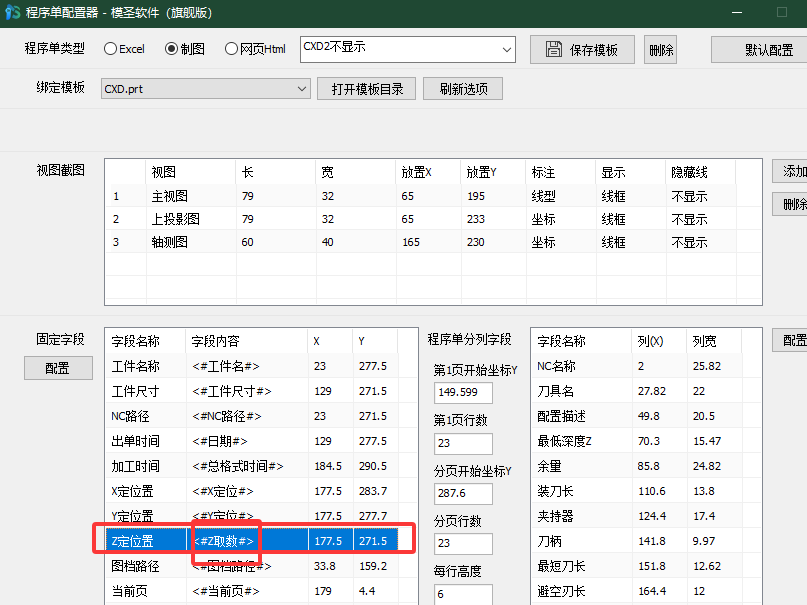Select the 最低深度Z column field row
This screenshot has height=605, width=807.
click(645, 441)
